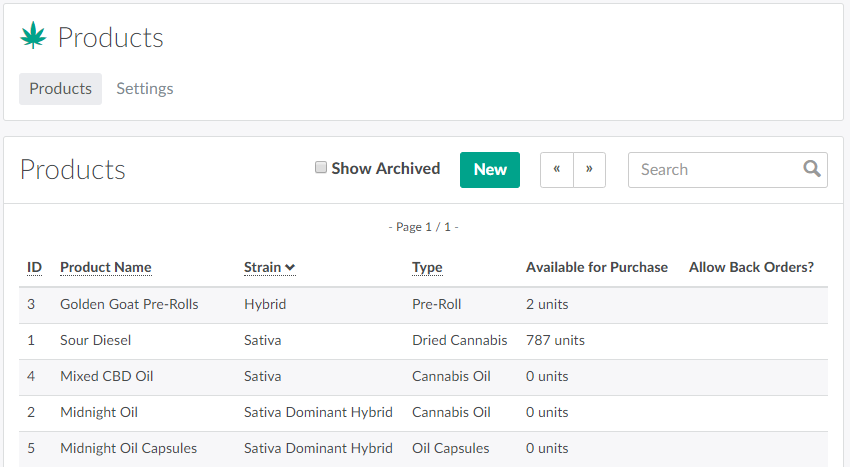The image size is (850, 467).
Task: Open the Midnight Oil product entry
Action: pyautogui.click(x=99, y=412)
